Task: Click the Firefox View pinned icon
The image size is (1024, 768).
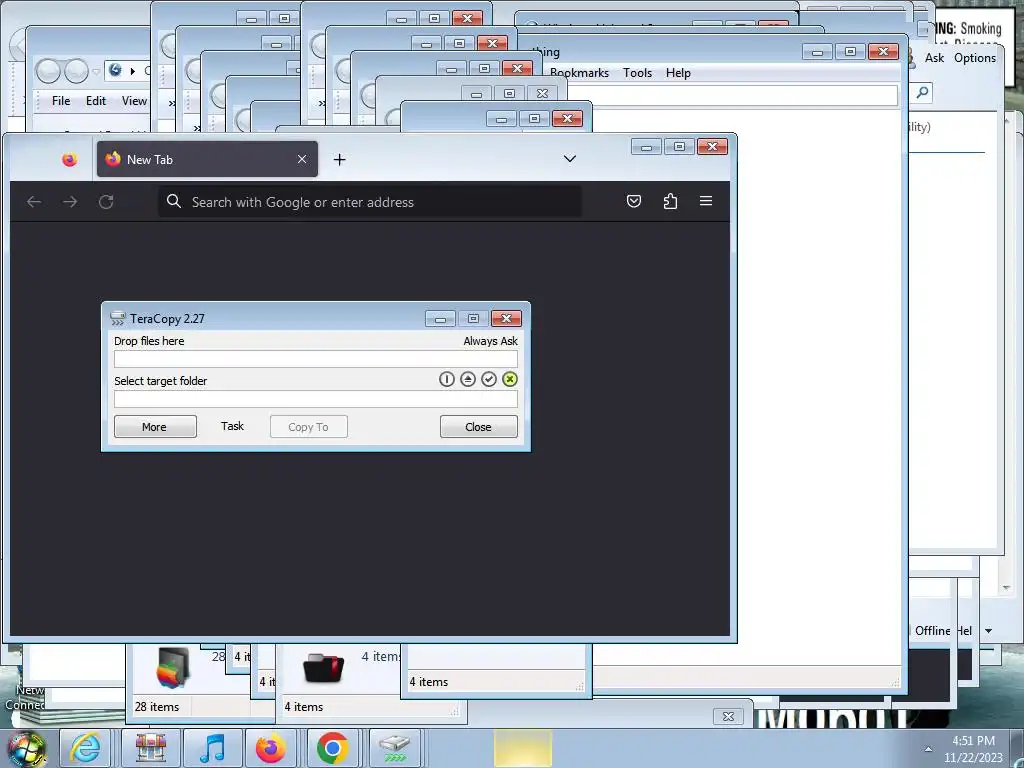Action: [x=69, y=159]
